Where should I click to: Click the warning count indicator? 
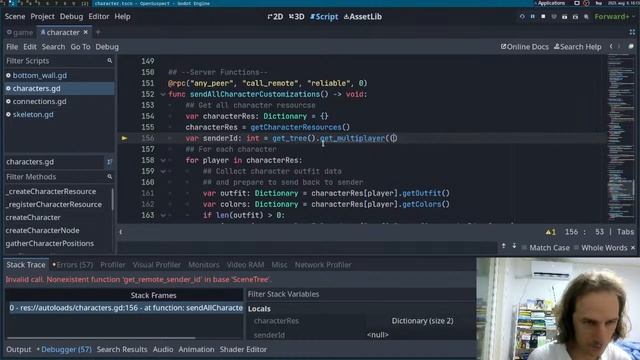click(x=550, y=232)
